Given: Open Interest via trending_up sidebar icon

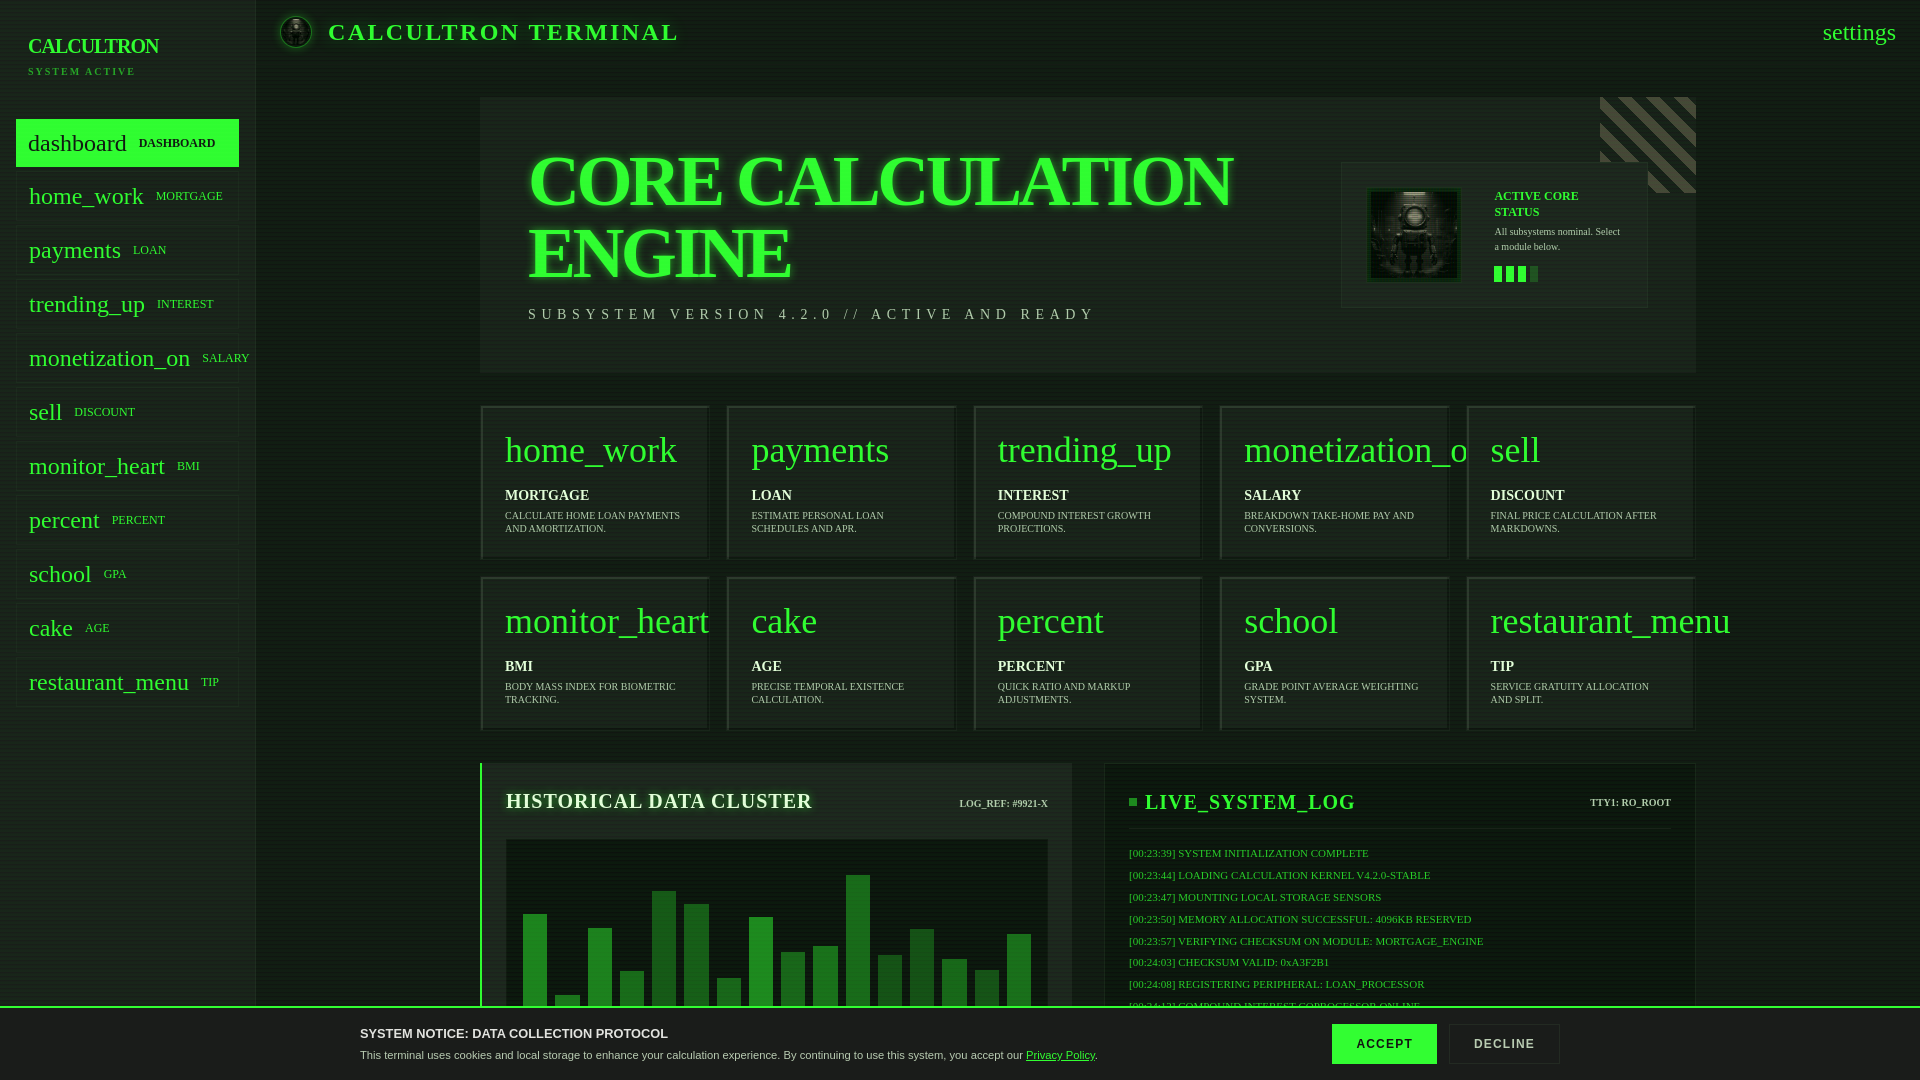Looking at the screenshot, I should pyautogui.click(x=87, y=304).
